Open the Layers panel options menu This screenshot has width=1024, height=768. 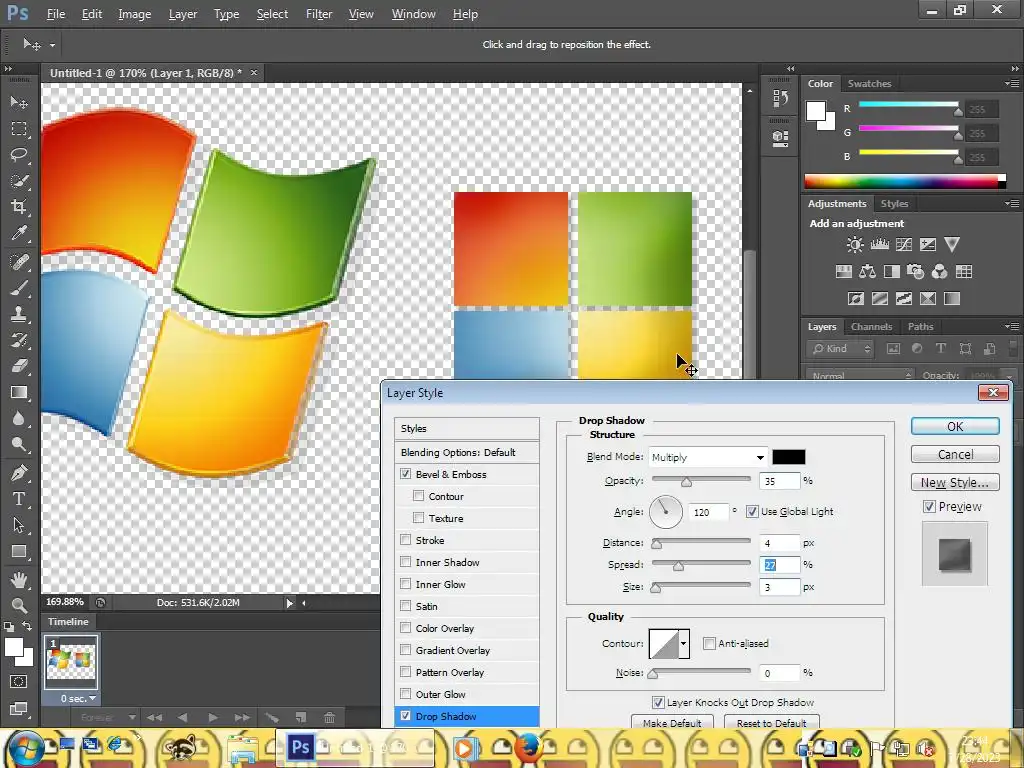click(1012, 327)
